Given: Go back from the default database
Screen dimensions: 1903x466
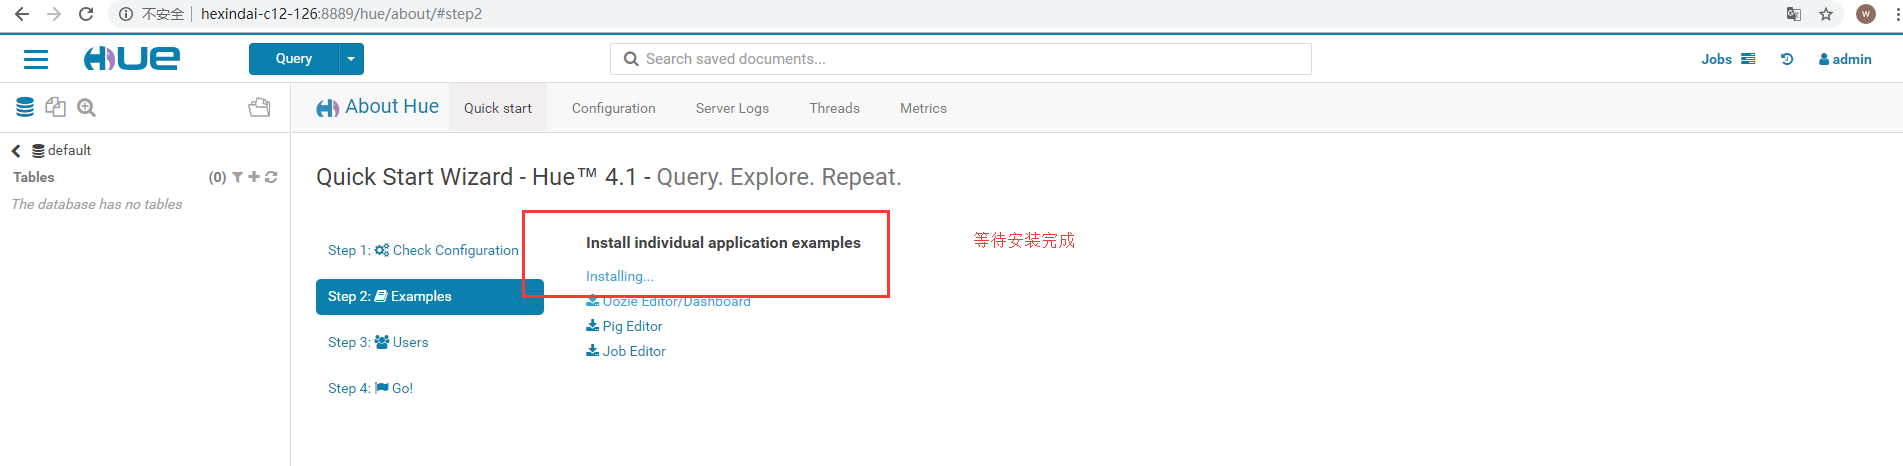Looking at the screenshot, I should tap(16, 151).
